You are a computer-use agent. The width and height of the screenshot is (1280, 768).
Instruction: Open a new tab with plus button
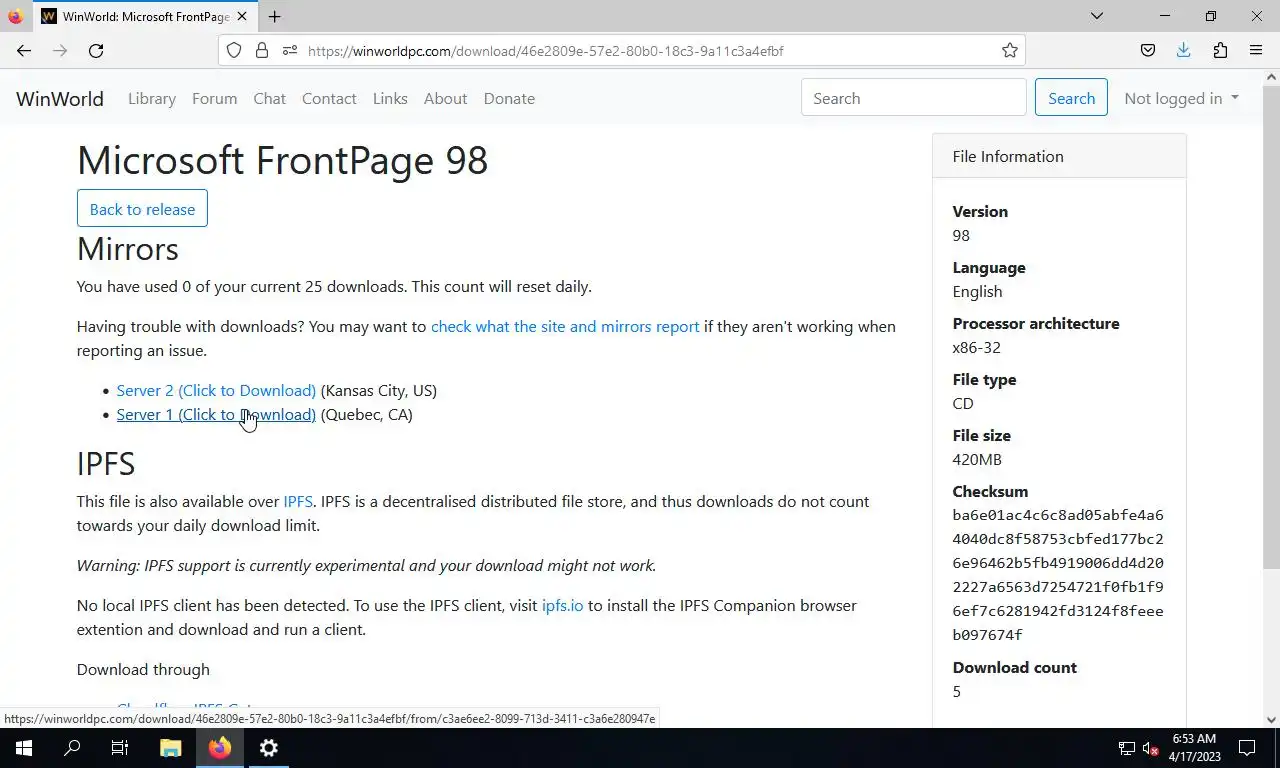(274, 16)
